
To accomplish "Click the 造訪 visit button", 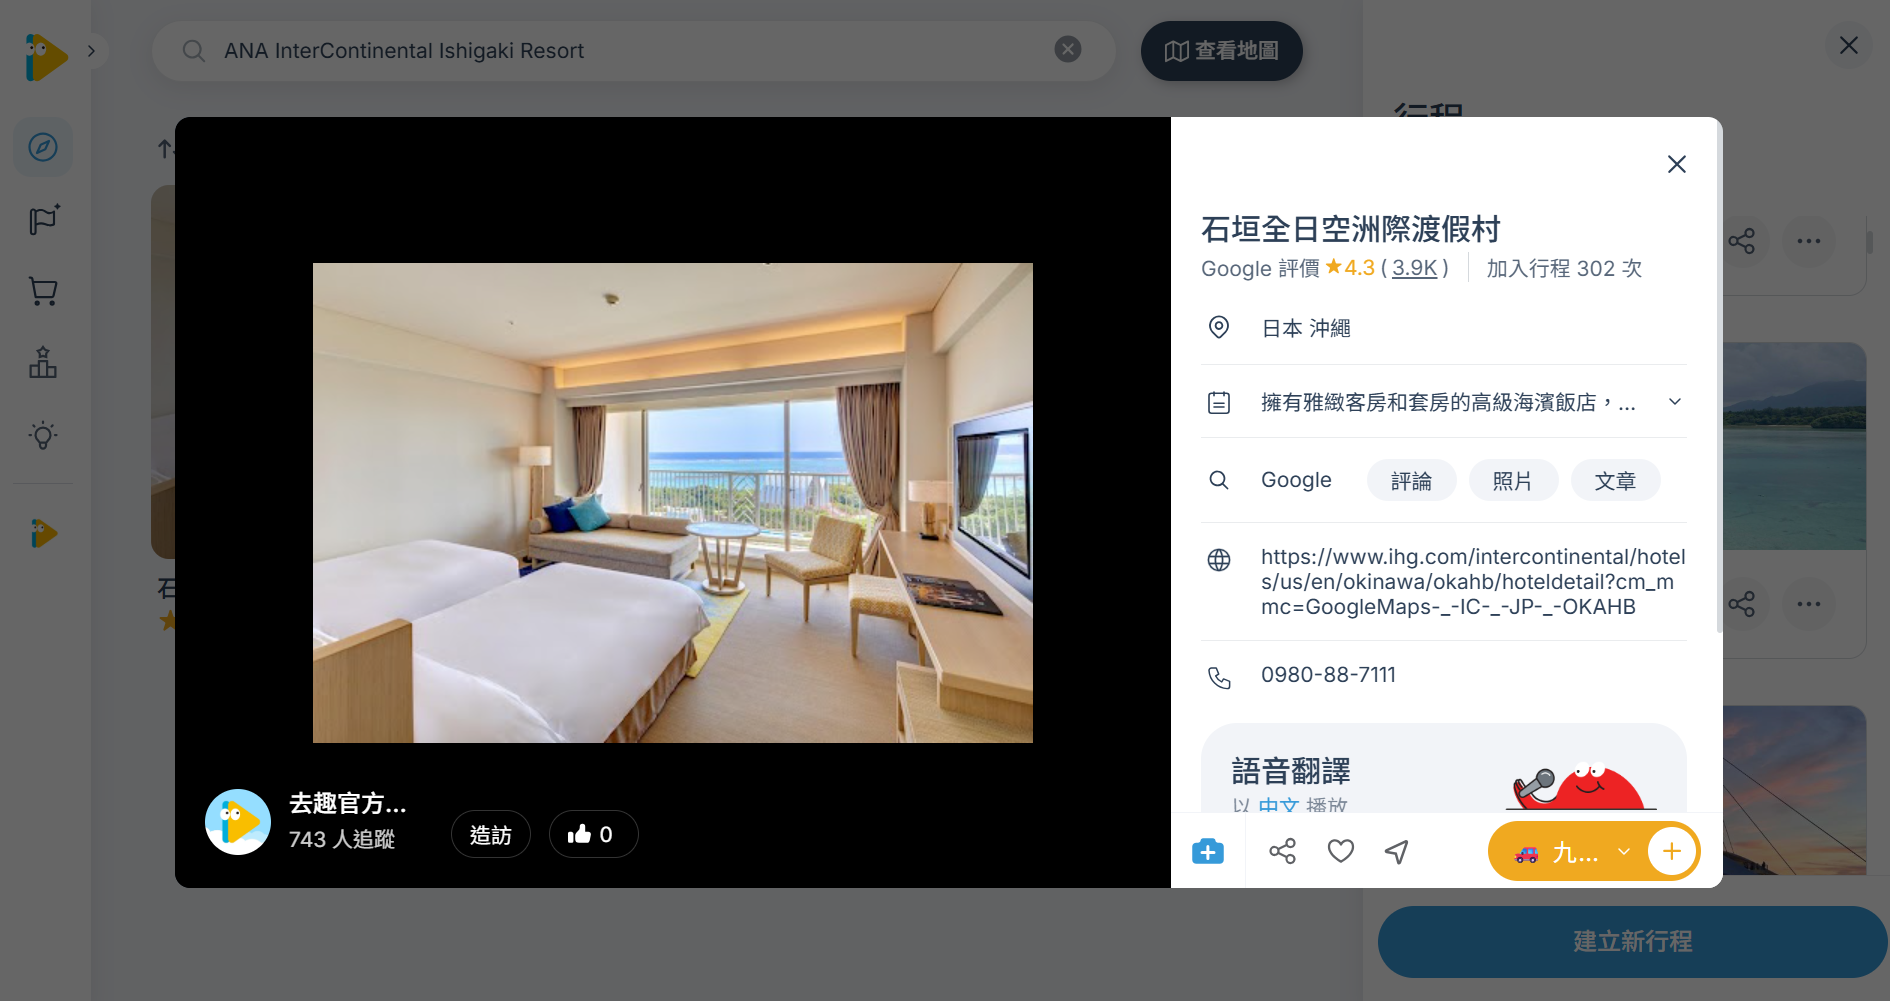I will (x=490, y=835).
